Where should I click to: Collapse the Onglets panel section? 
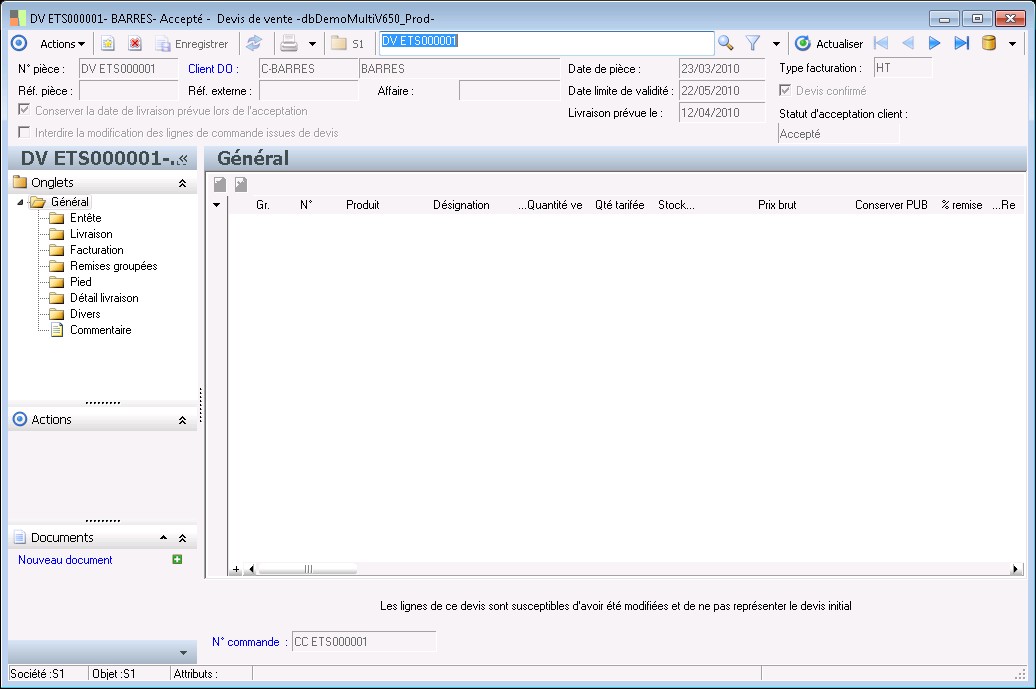click(x=182, y=183)
